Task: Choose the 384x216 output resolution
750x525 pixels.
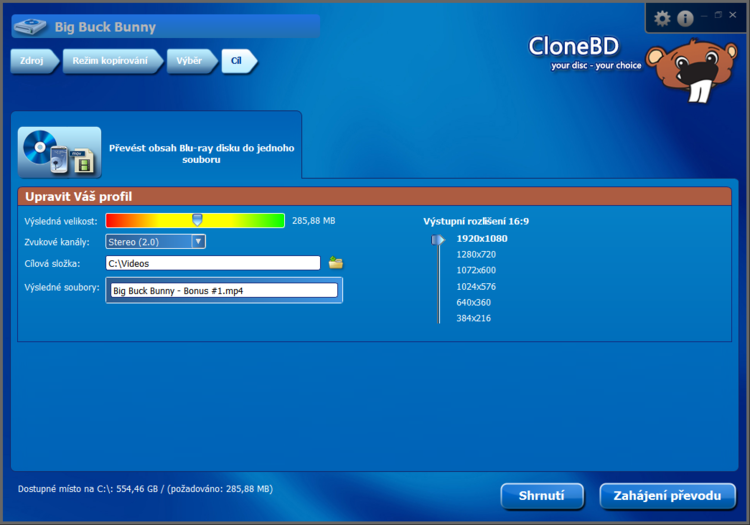Action: 474,318
